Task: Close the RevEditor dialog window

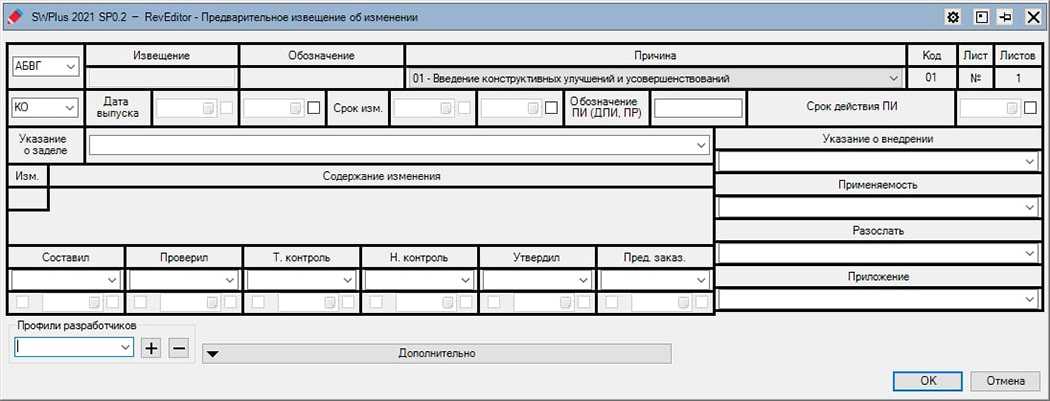Action: pyautogui.click(x=1031, y=17)
